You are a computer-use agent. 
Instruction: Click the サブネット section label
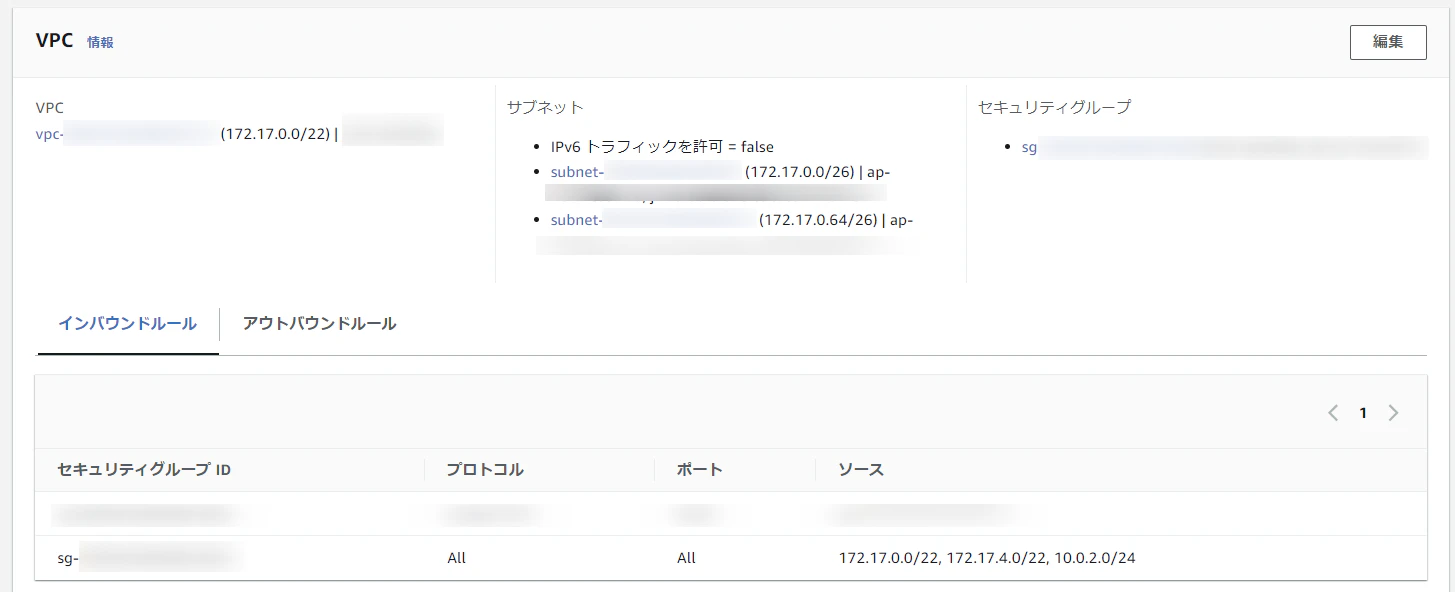pyautogui.click(x=545, y=107)
